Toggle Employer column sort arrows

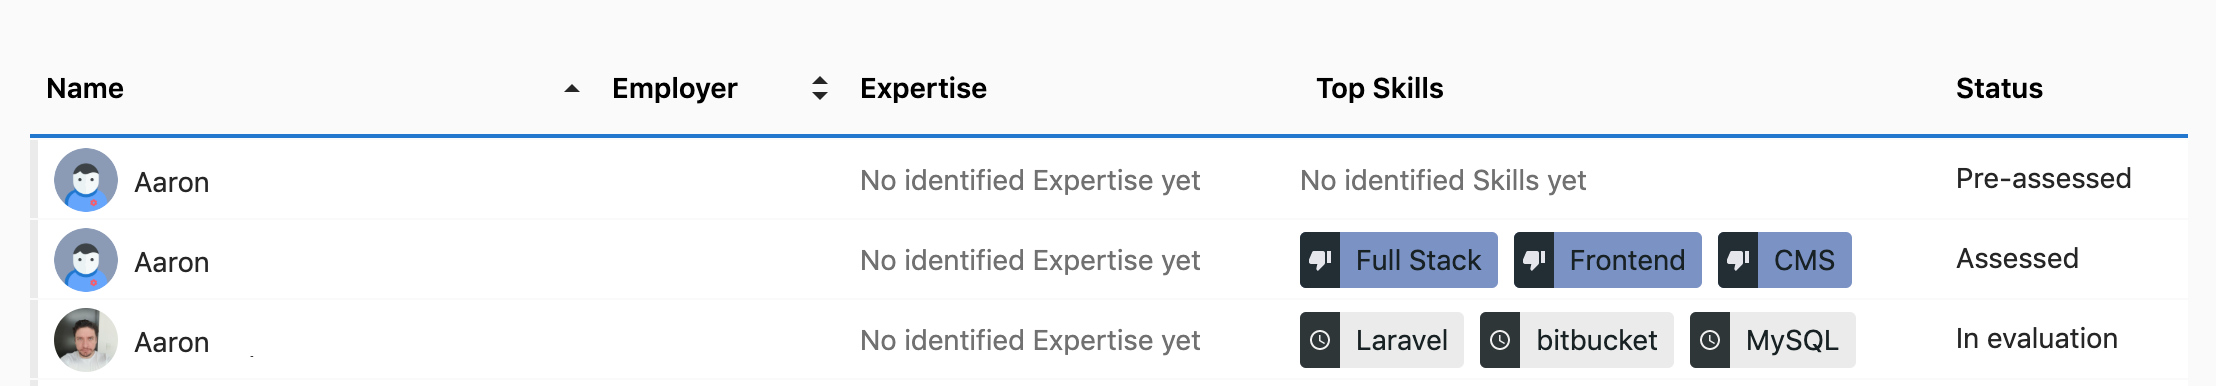click(820, 88)
